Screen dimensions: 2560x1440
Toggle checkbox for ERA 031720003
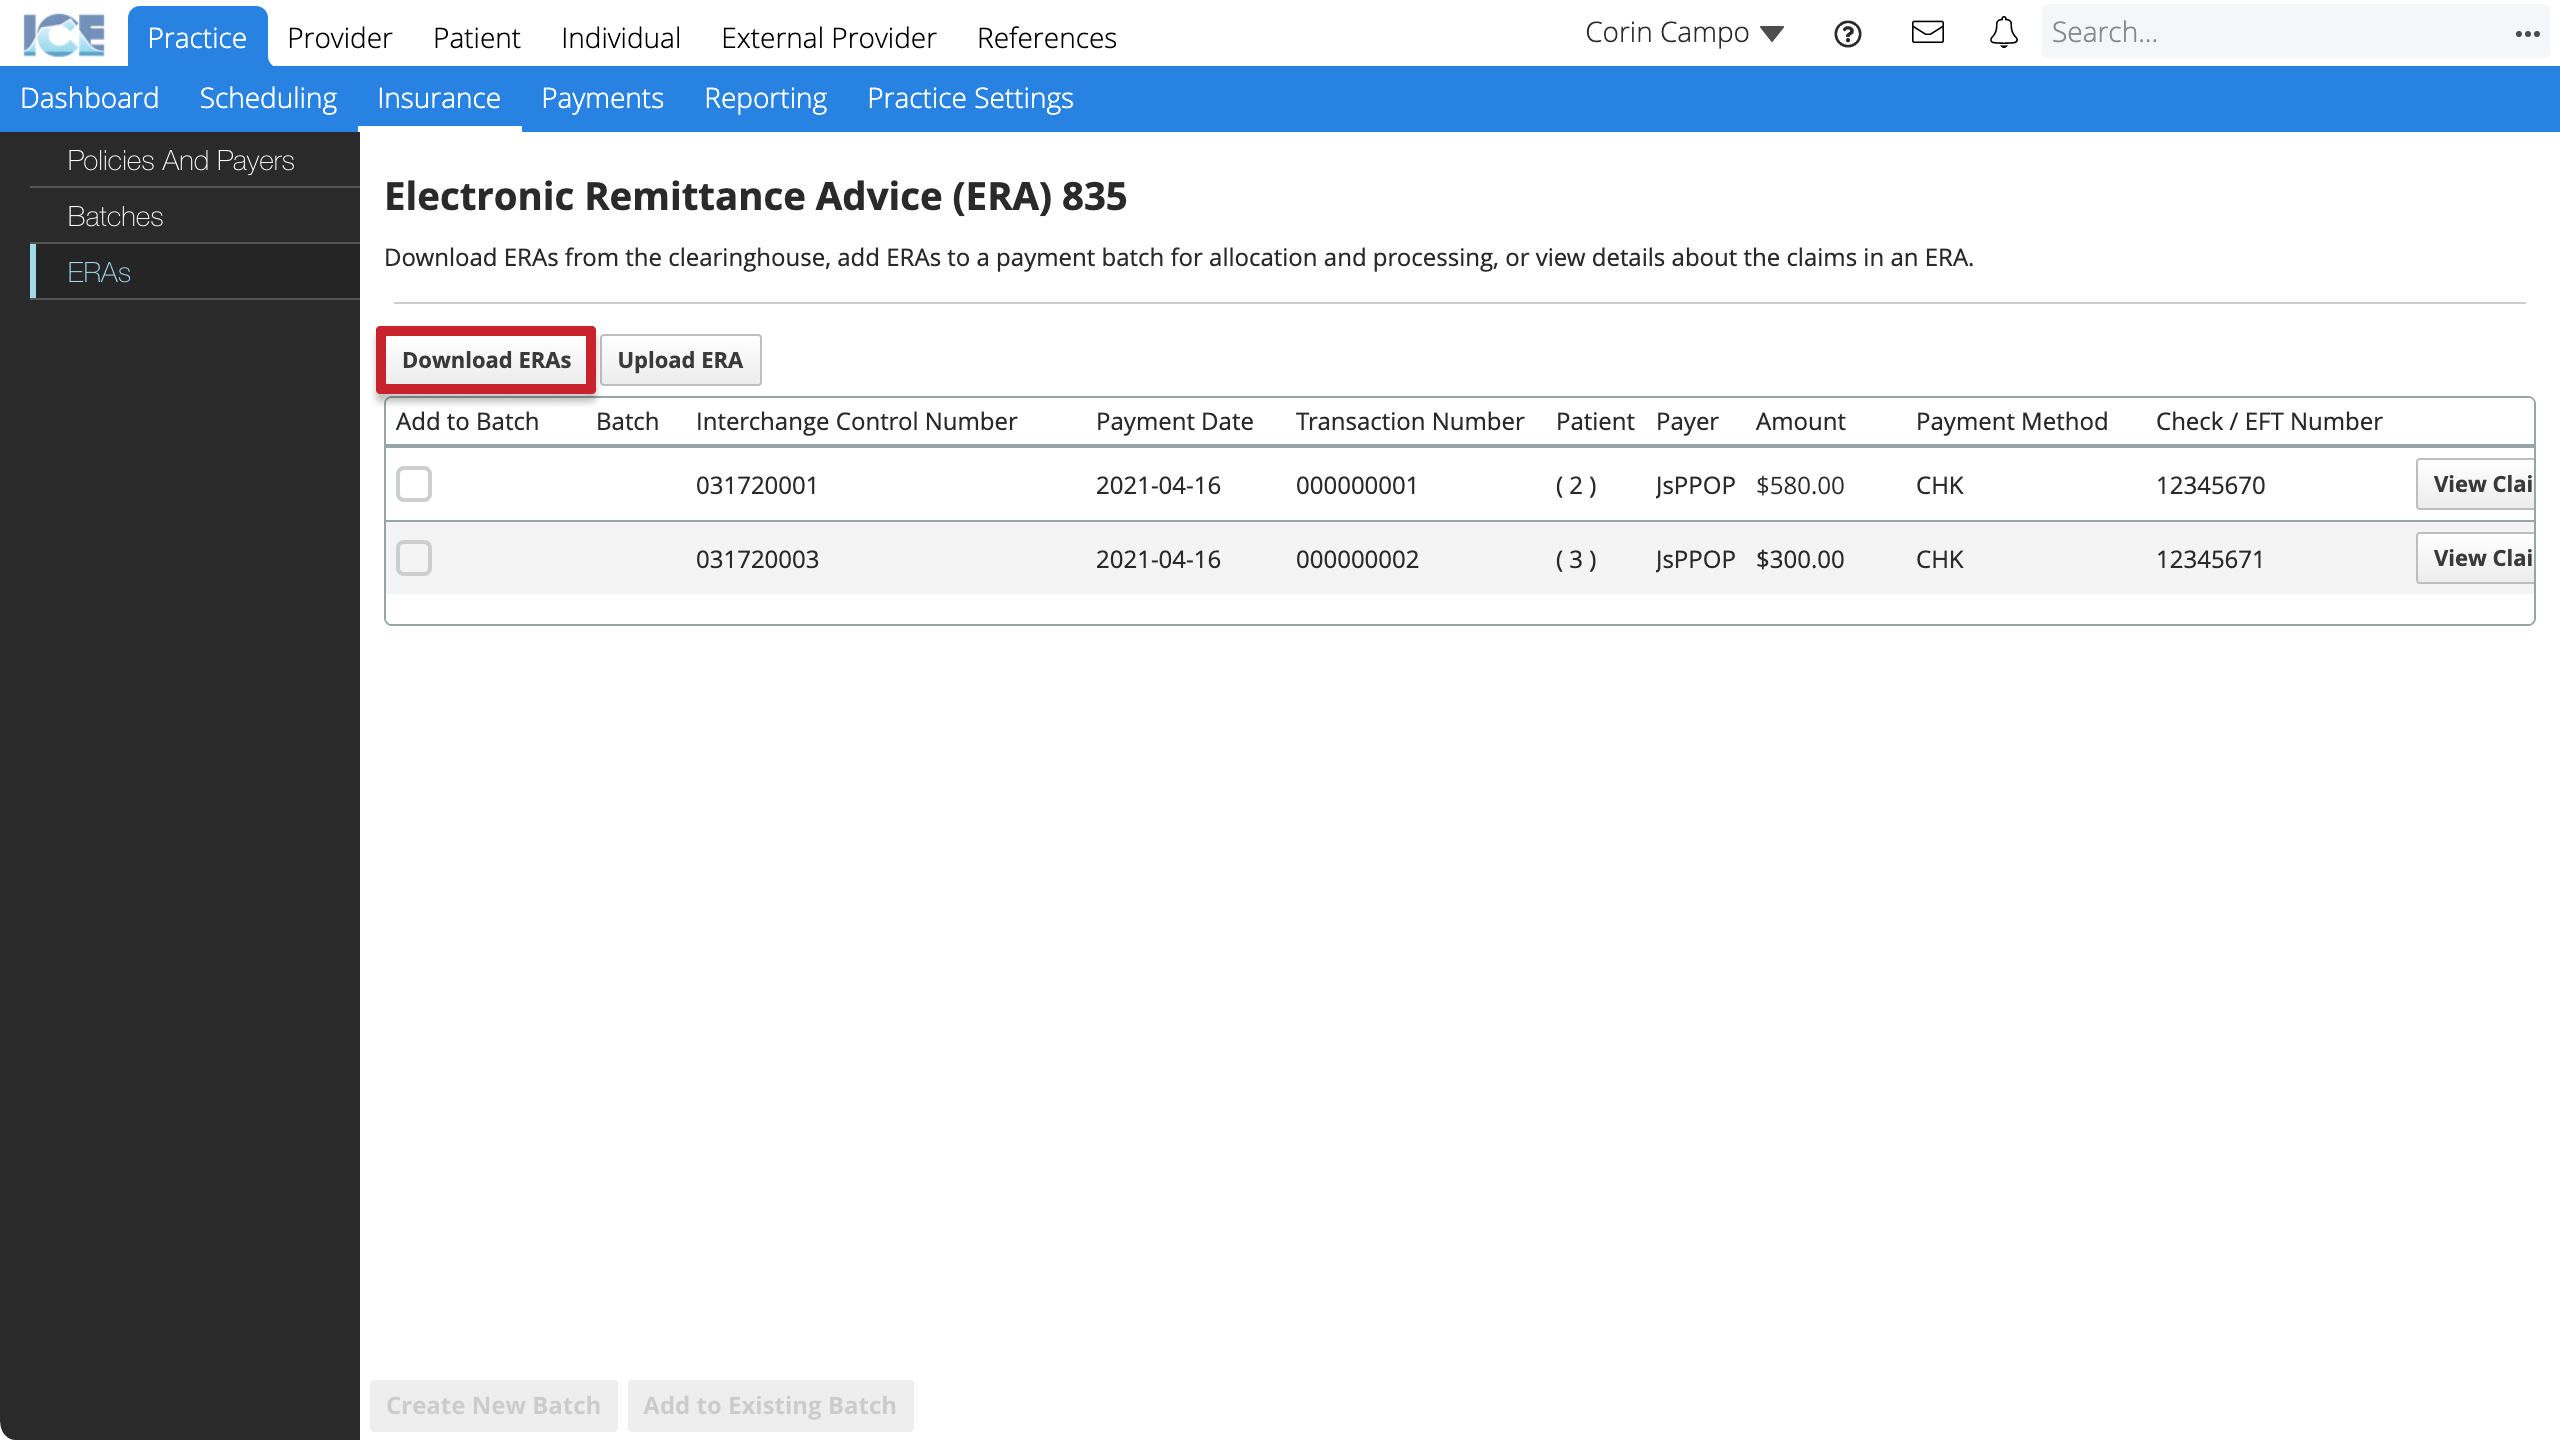[x=415, y=557]
